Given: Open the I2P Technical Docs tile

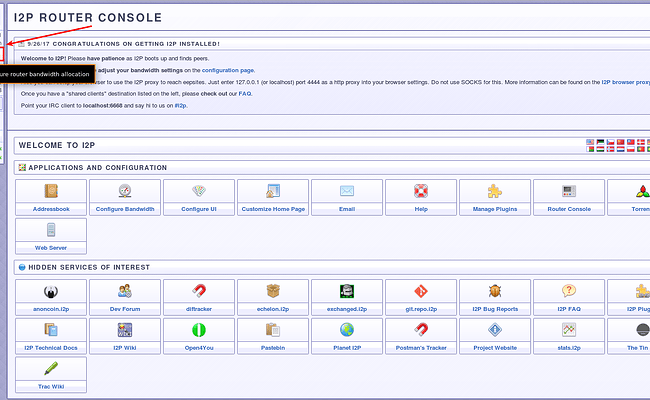Looking at the screenshot, I should tap(51, 336).
